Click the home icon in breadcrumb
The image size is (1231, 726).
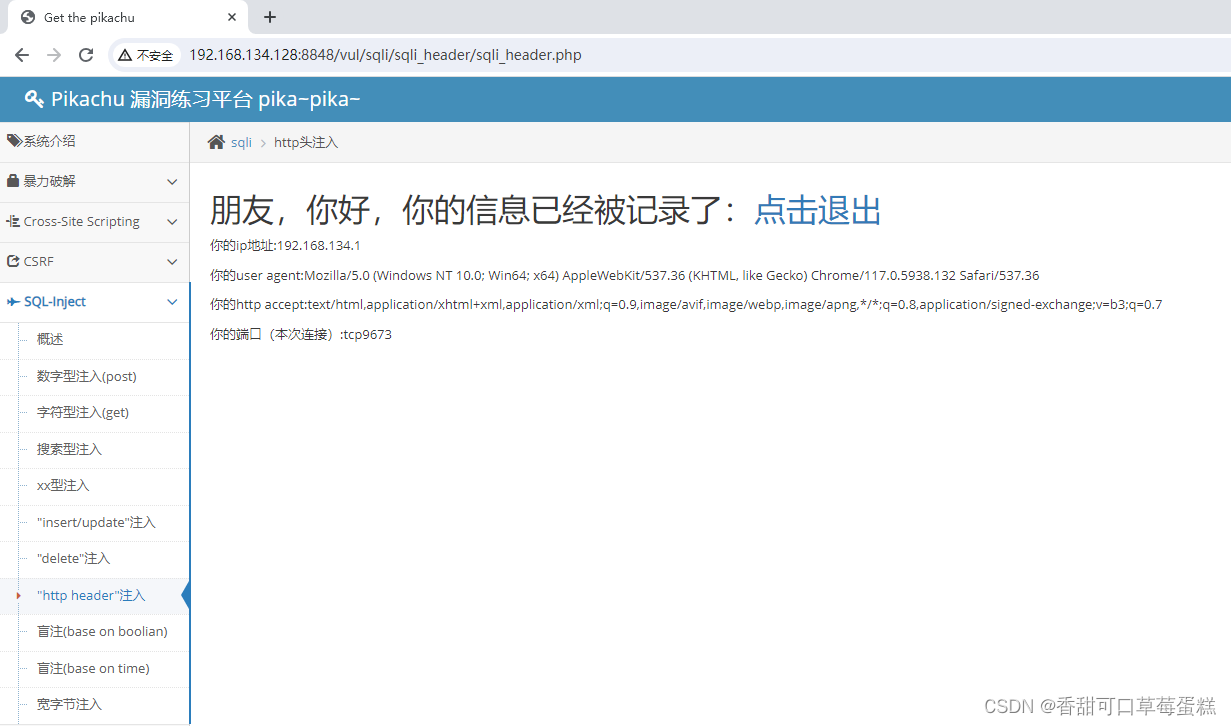[216, 142]
